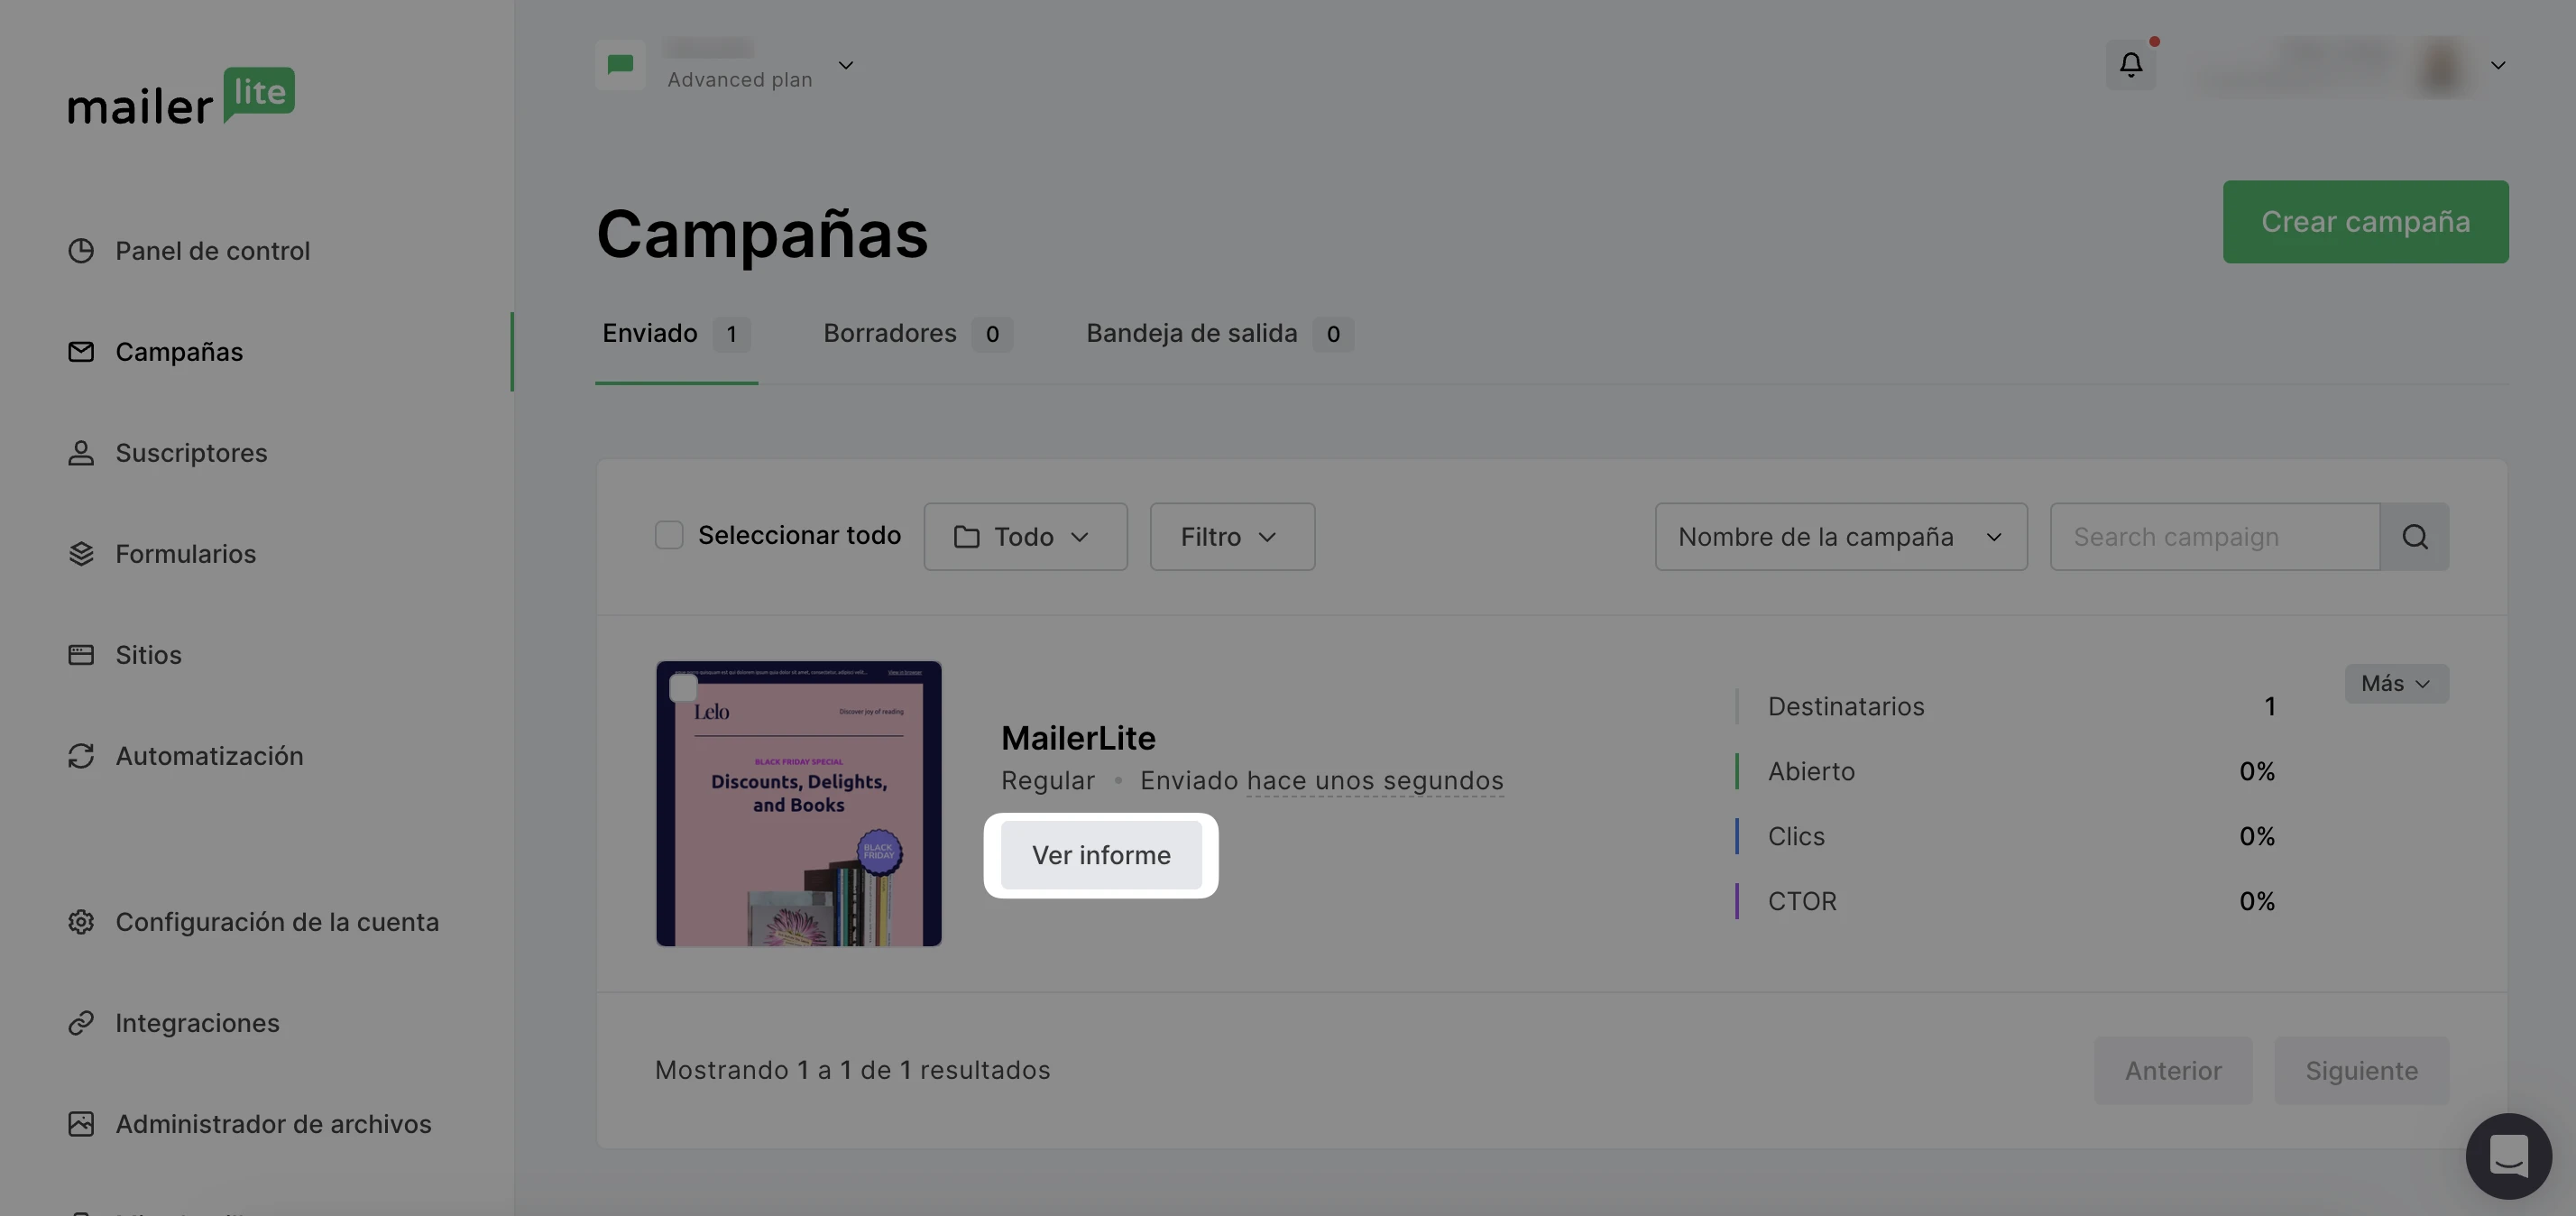Click the Integraciones link icon
This screenshot has width=2576, height=1216.
click(x=81, y=1022)
